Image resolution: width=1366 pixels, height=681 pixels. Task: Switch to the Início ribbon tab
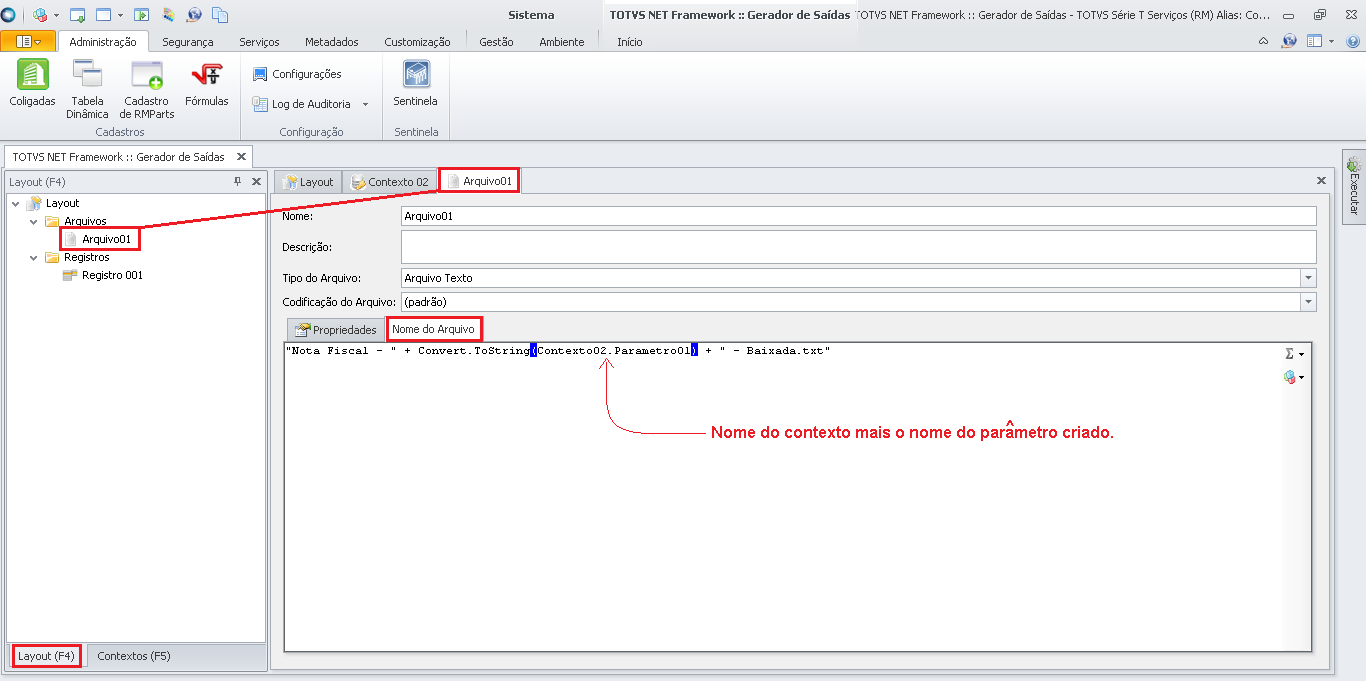coord(630,42)
